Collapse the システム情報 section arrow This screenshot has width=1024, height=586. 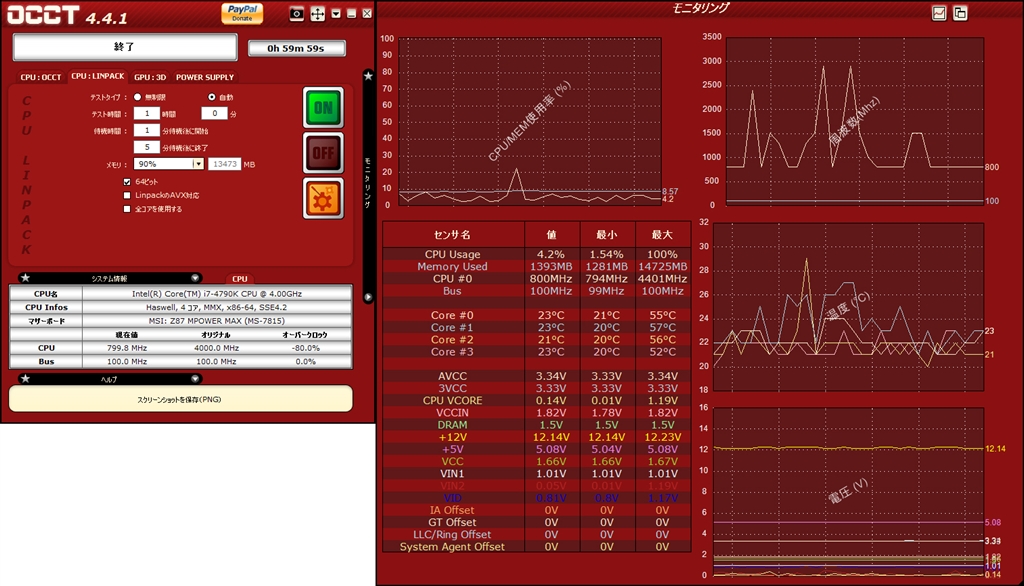pos(195,278)
